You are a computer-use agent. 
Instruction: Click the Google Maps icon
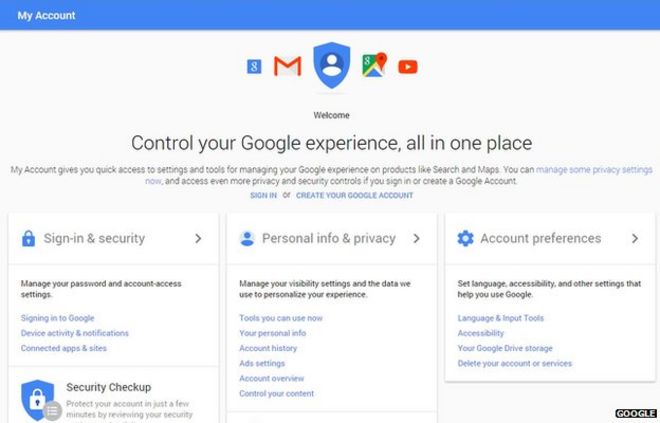tap(374, 66)
